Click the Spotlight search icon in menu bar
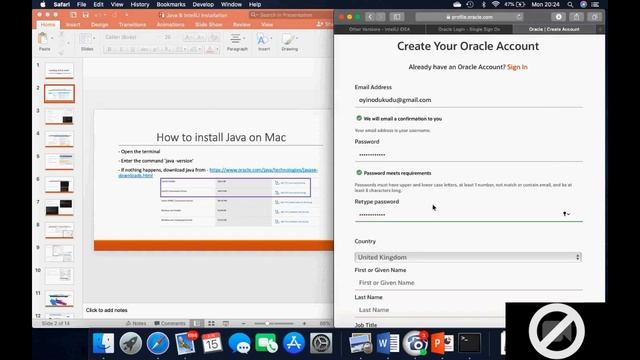Viewport: 640px width, 360px height. pyautogui.click(x=570, y=4)
